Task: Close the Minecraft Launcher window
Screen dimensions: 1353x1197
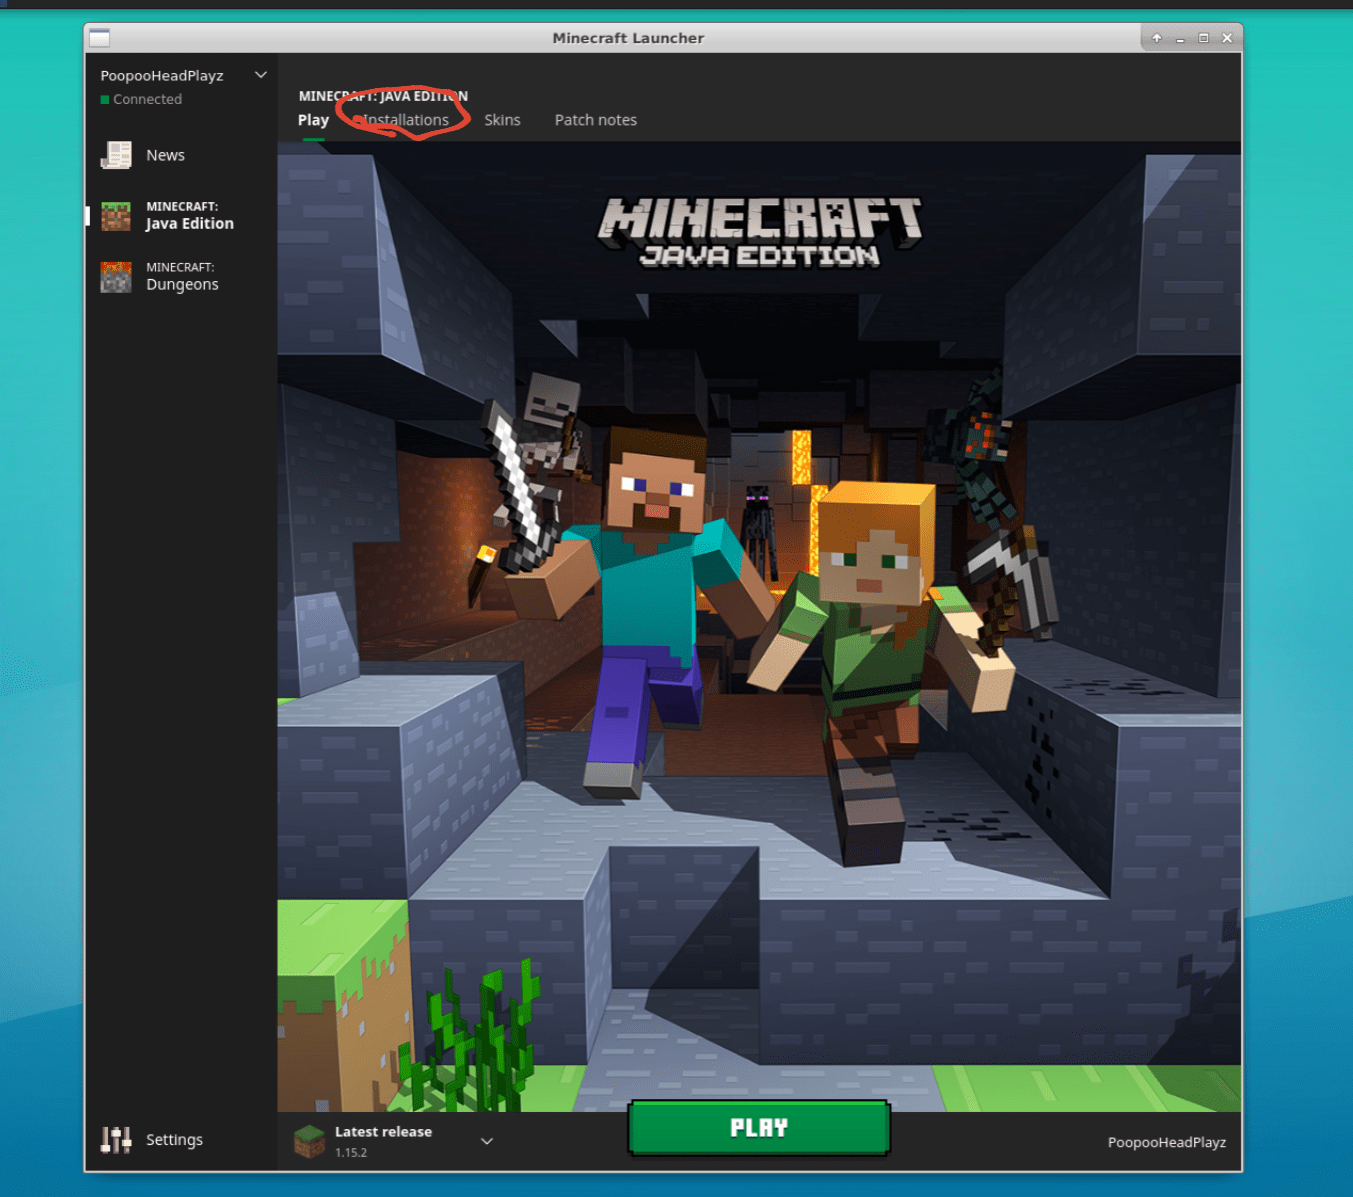Action: coord(1227,38)
